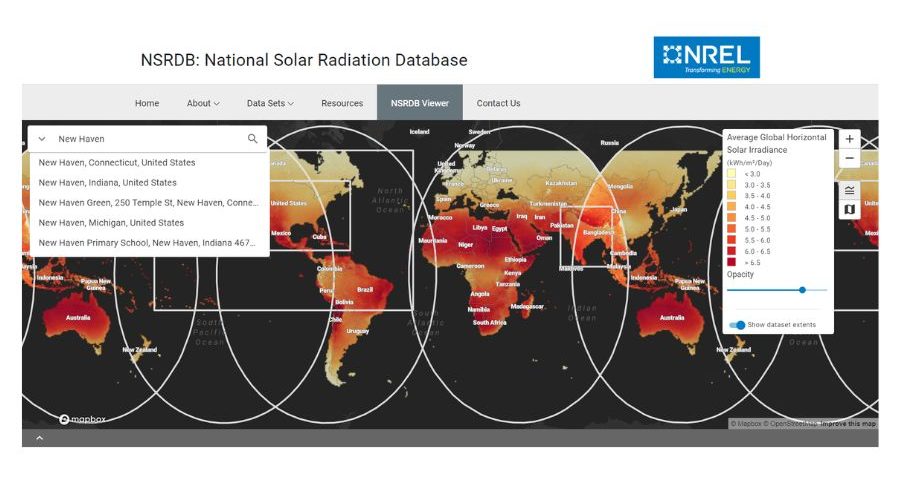Zoom in on the map
The height and width of the screenshot is (483, 900).
pyautogui.click(x=849, y=139)
